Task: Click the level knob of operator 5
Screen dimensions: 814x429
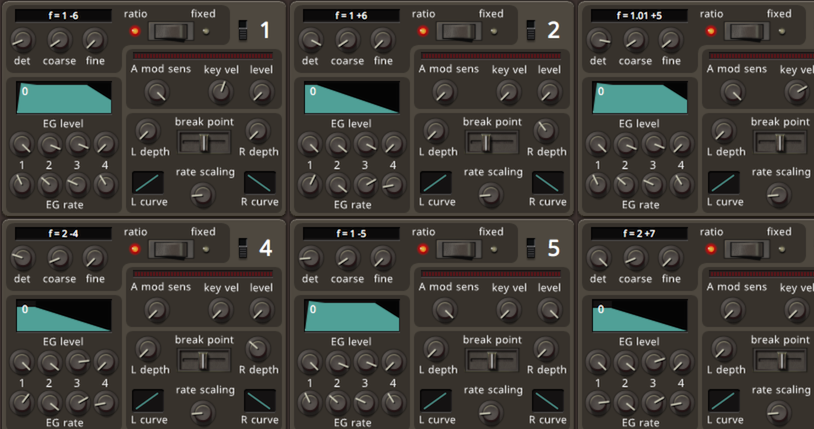Action: click(x=549, y=309)
